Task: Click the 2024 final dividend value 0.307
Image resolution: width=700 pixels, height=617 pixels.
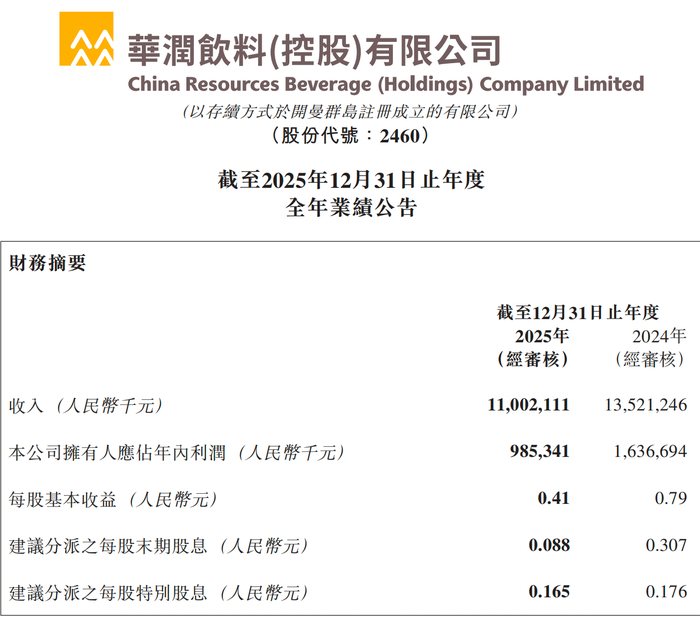Action: click(667, 546)
